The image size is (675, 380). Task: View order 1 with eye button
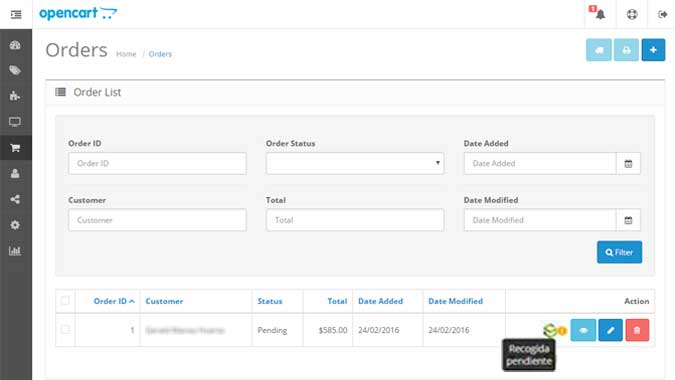coord(583,330)
